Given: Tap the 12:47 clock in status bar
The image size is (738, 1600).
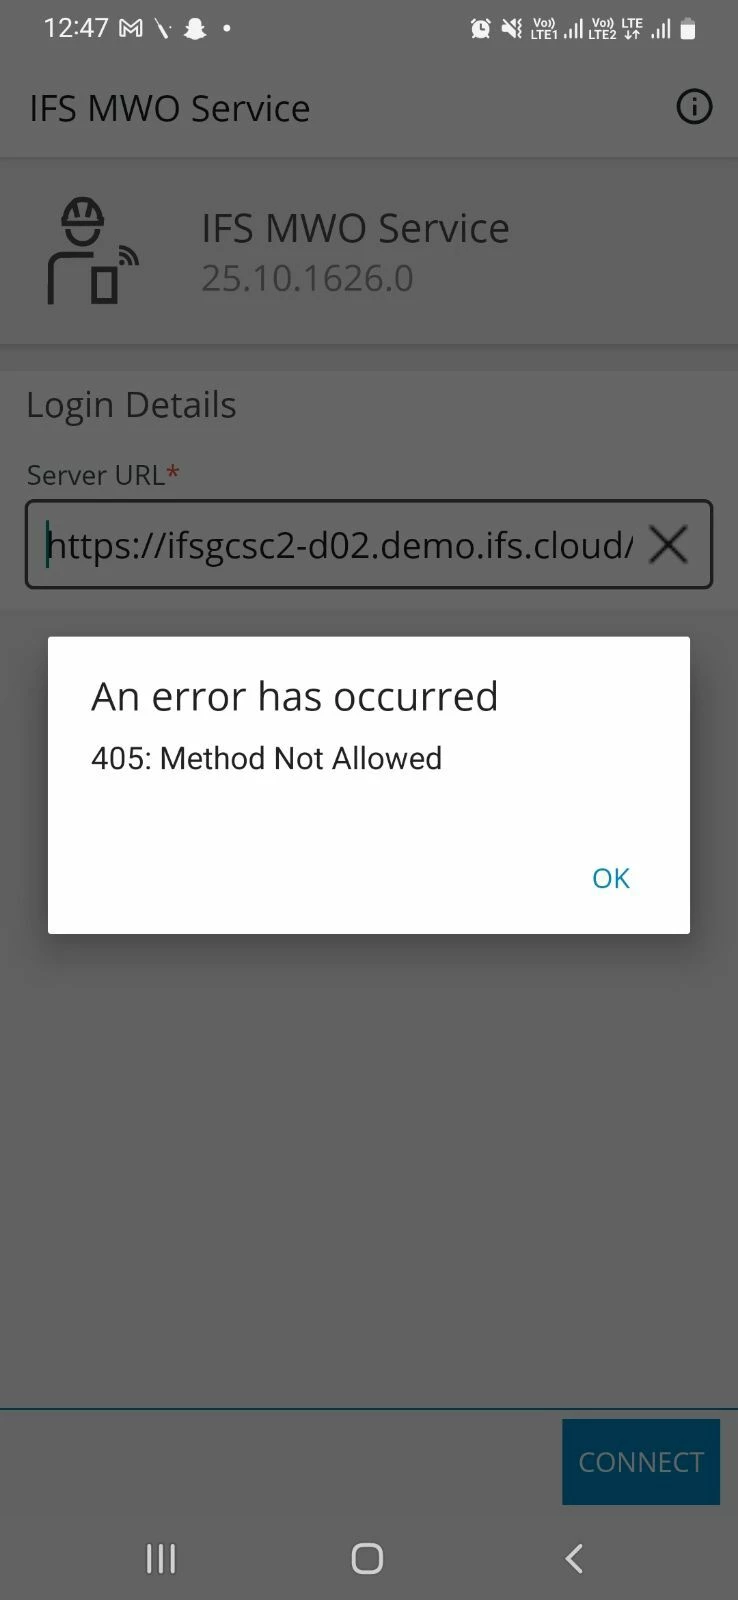Looking at the screenshot, I should (x=76, y=28).
